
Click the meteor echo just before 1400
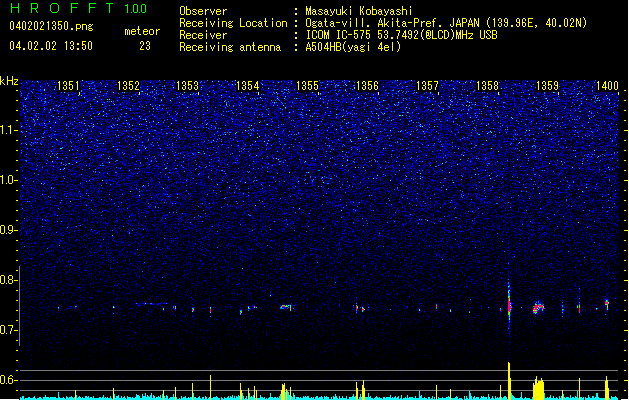pyautogui.click(x=607, y=304)
